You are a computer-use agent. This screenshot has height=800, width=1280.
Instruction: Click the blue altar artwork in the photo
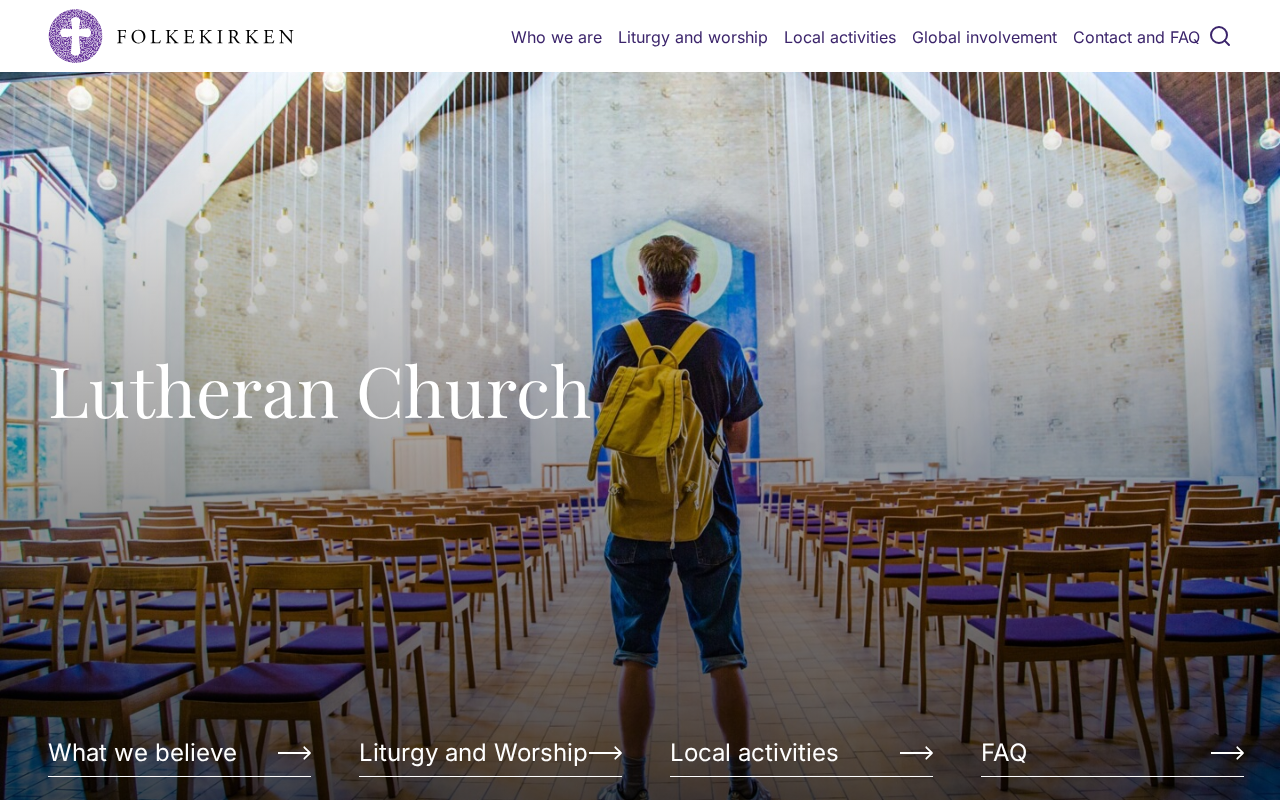click(x=670, y=330)
